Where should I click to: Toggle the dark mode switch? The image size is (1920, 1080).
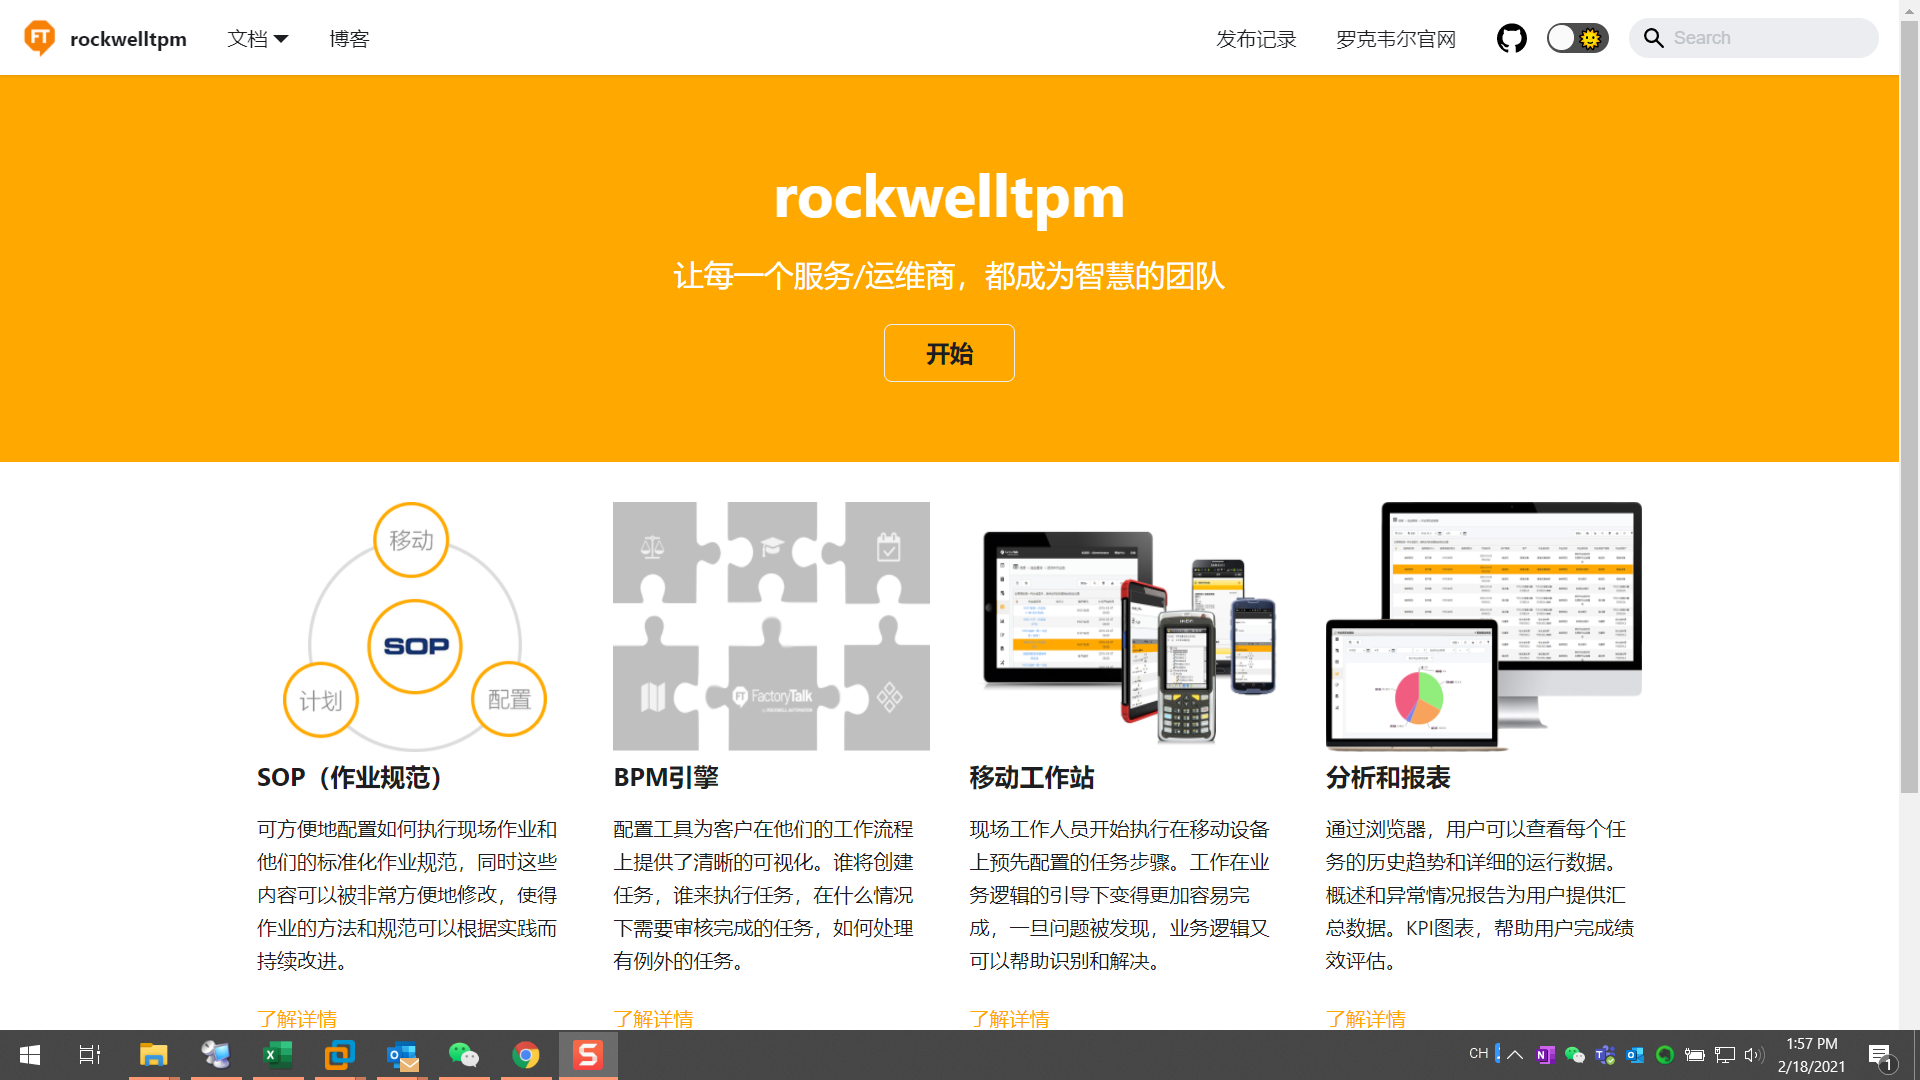[x=1577, y=38]
